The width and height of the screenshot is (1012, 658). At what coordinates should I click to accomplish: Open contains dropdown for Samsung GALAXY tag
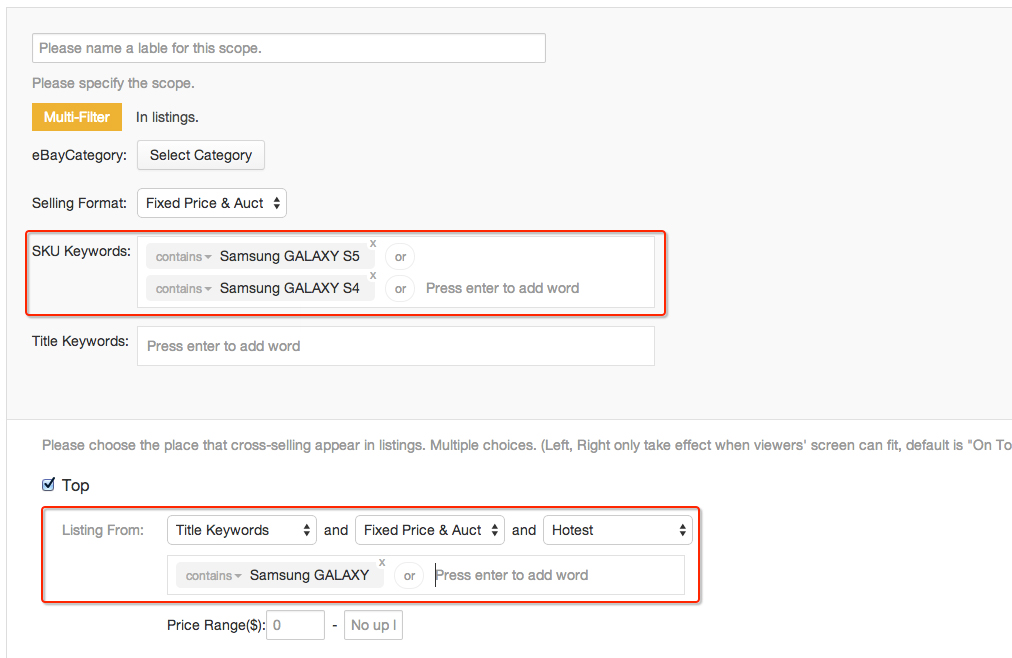[214, 575]
